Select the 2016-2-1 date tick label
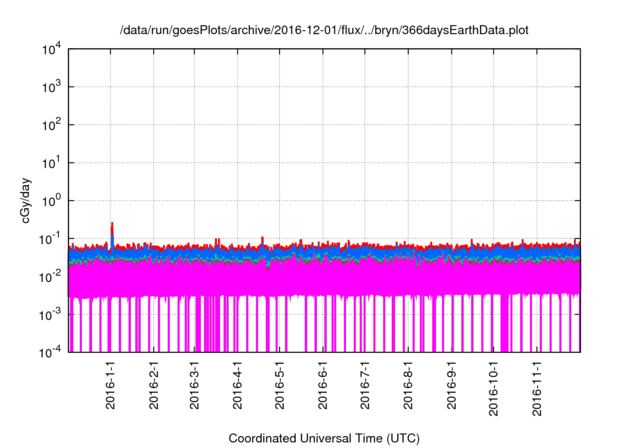The width and height of the screenshot is (640, 448). [154, 387]
